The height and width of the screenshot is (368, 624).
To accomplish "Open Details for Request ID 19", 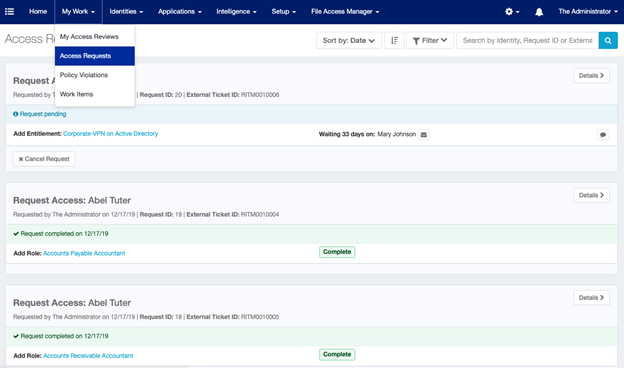I will pos(591,195).
